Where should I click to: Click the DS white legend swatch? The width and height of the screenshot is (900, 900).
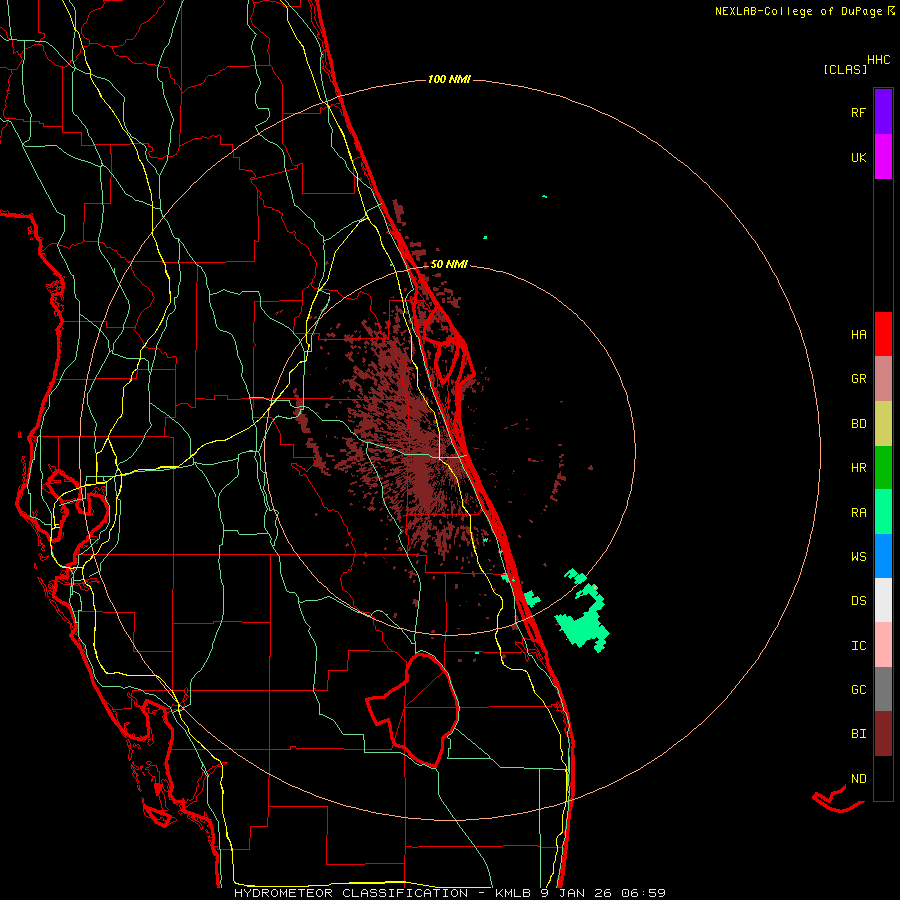coord(883,600)
